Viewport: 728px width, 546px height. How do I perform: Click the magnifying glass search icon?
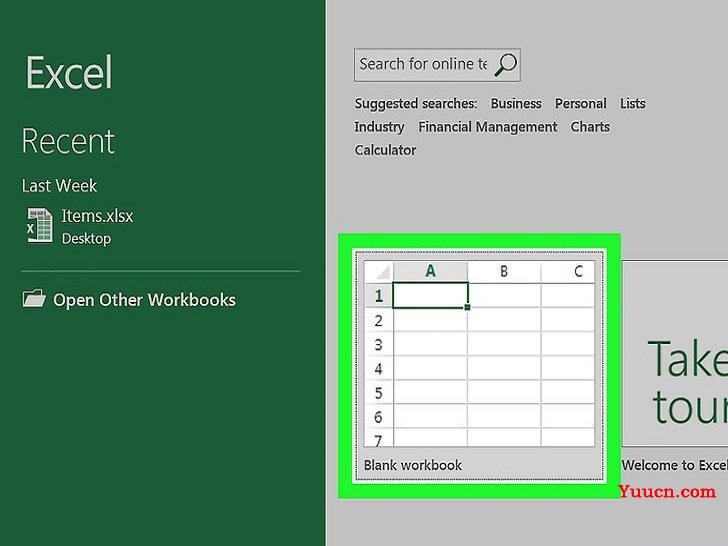tap(505, 65)
